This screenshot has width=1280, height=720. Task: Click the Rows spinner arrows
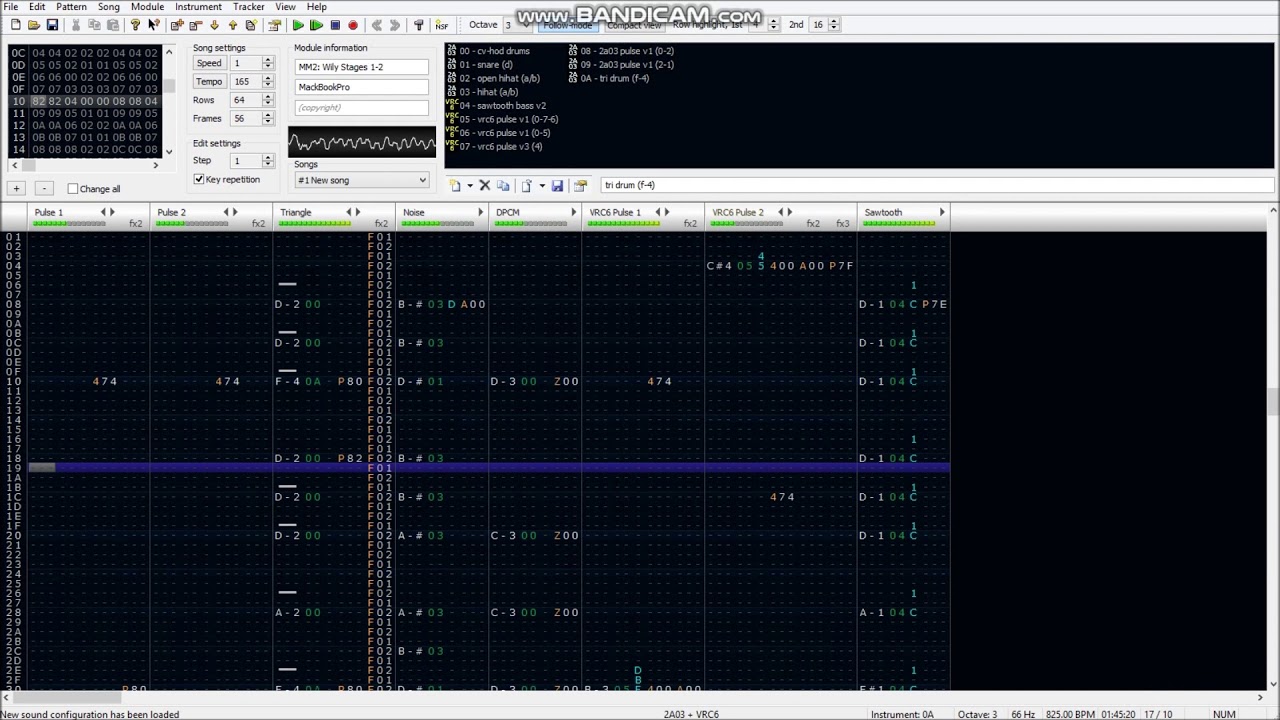coord(268,100)
